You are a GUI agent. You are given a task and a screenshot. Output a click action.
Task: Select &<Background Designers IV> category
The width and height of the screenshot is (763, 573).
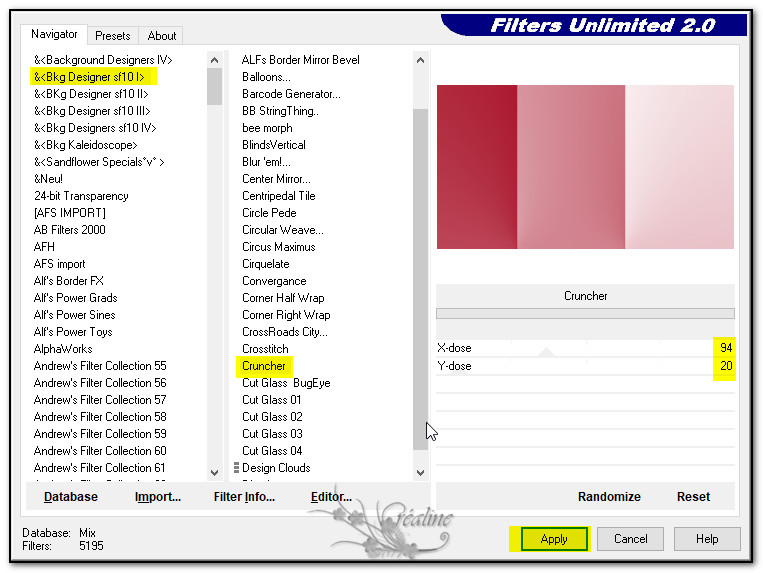coord(103,60)
